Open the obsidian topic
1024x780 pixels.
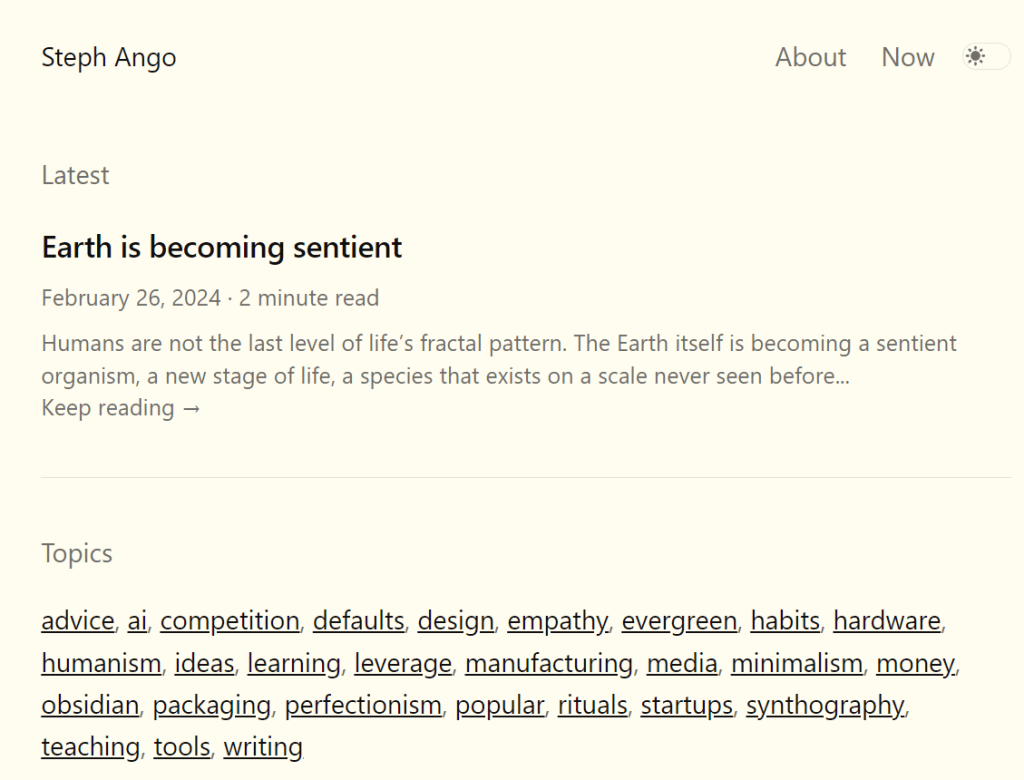pos(90,705)
